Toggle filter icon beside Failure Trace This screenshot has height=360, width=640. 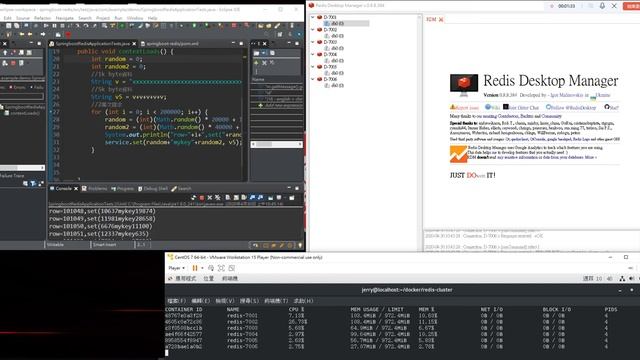pyautogui.click(x=33, y=184)
